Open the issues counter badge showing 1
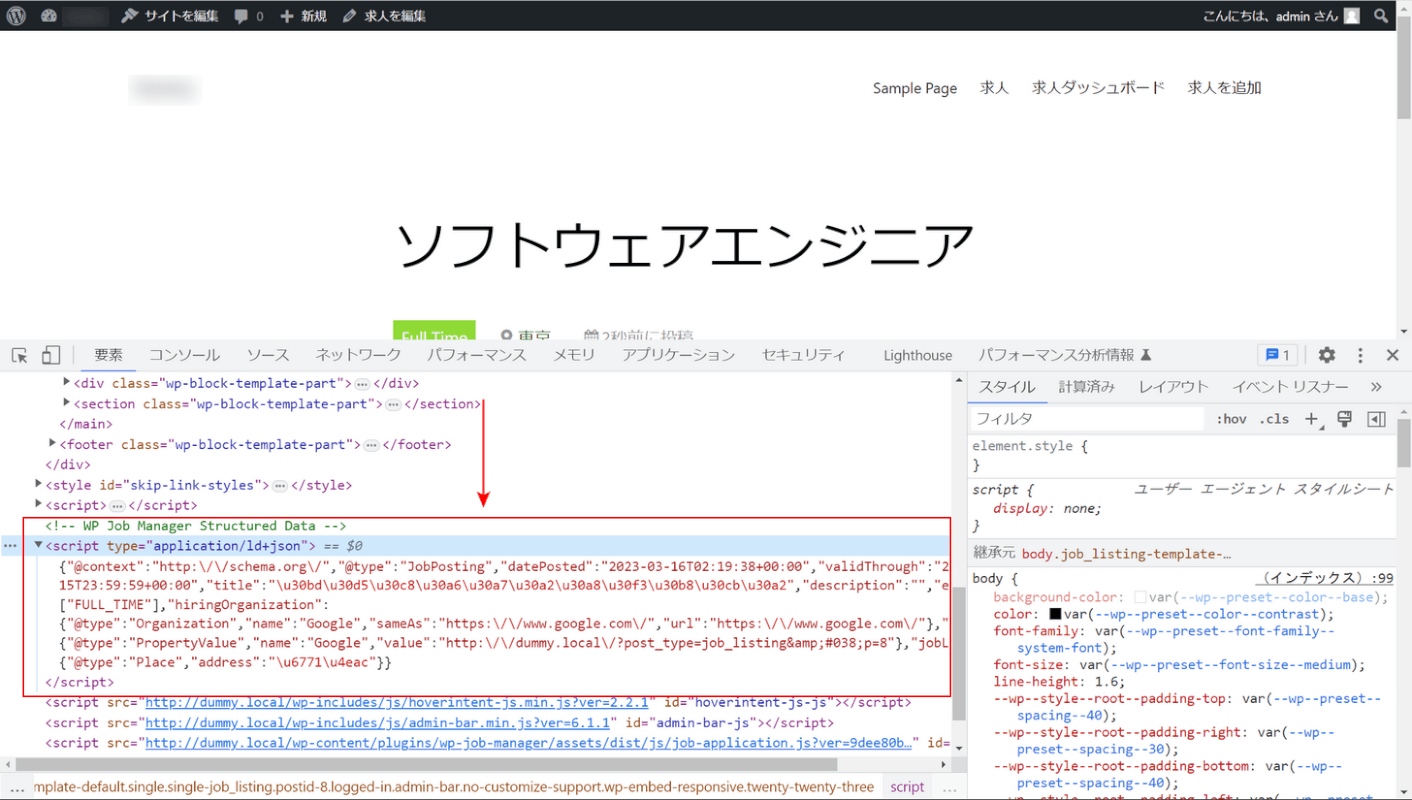Viewport: 1412px width, 800px height. pos(1277,355)
